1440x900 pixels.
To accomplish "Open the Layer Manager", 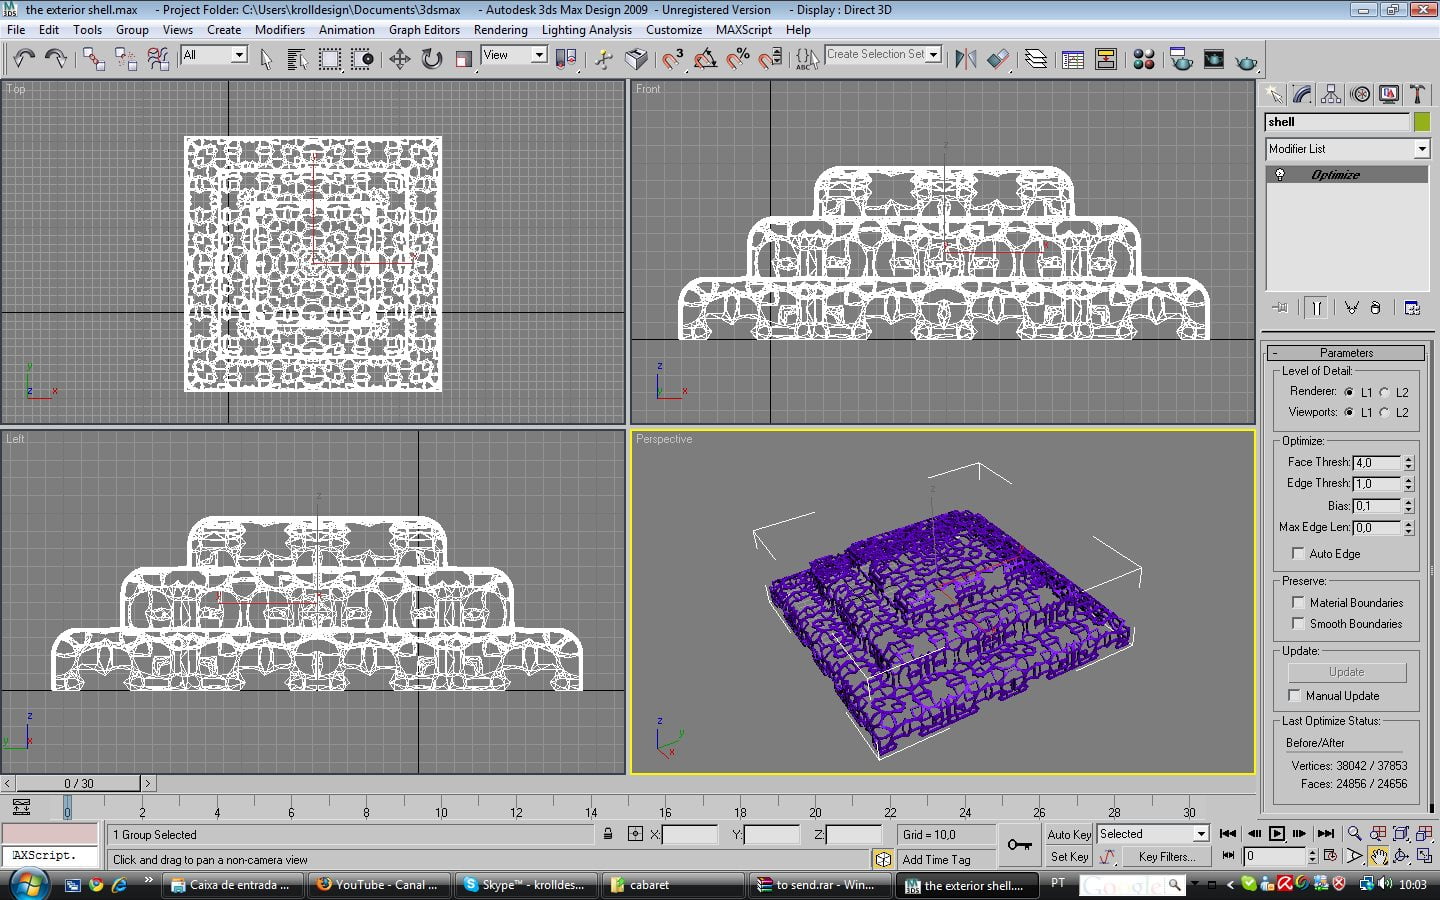I will (1036, 59).
